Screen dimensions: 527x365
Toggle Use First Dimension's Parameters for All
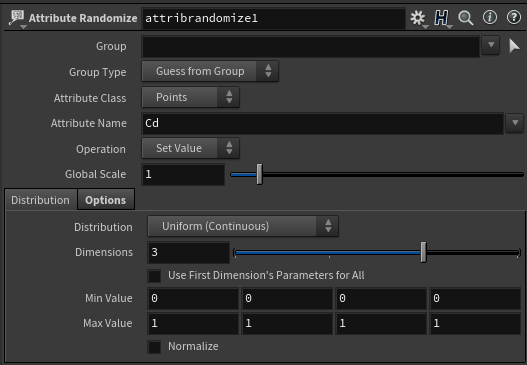154,276
